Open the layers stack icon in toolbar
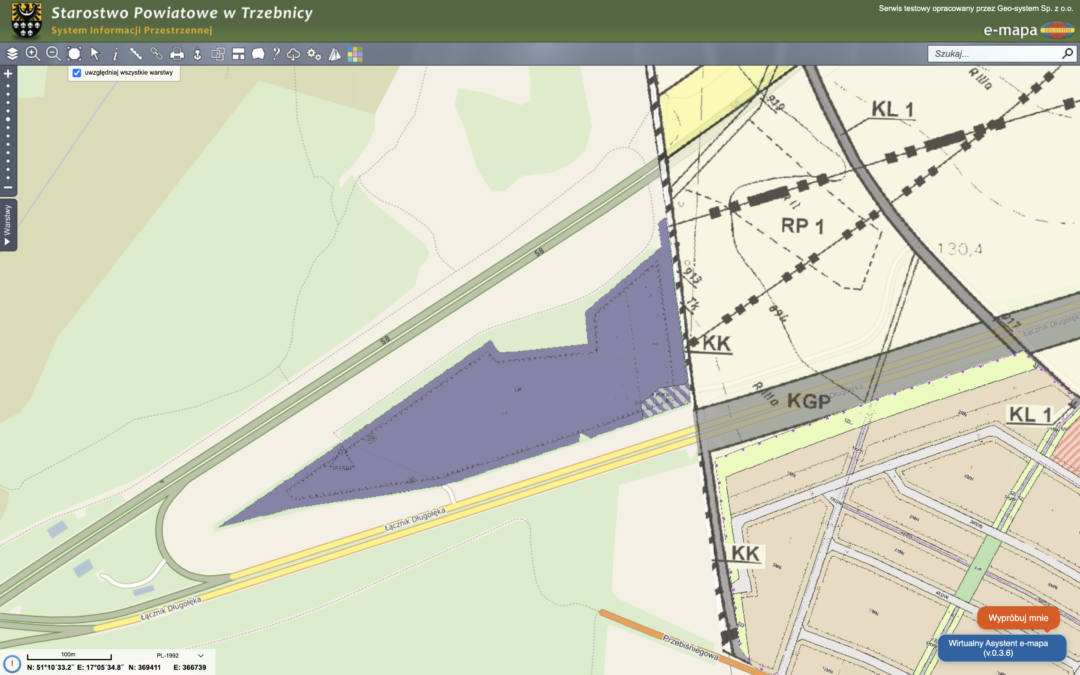Viewport: 1080px width, 675px height. (x=12, y=54)
